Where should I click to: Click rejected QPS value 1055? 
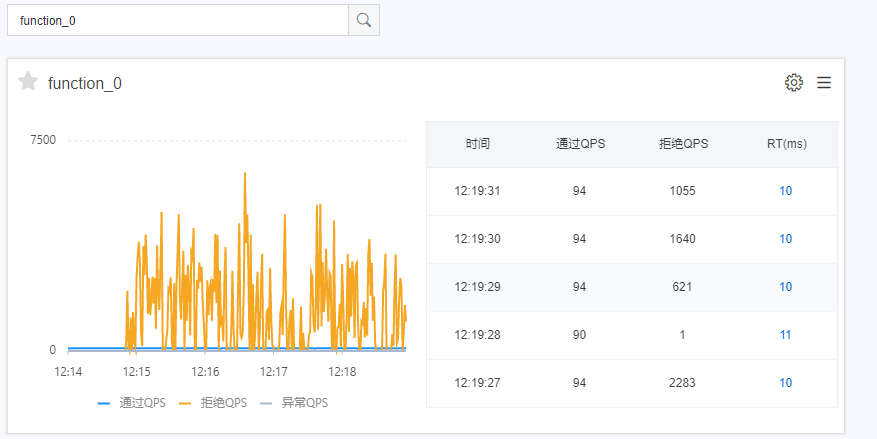(x=682, y=191)
